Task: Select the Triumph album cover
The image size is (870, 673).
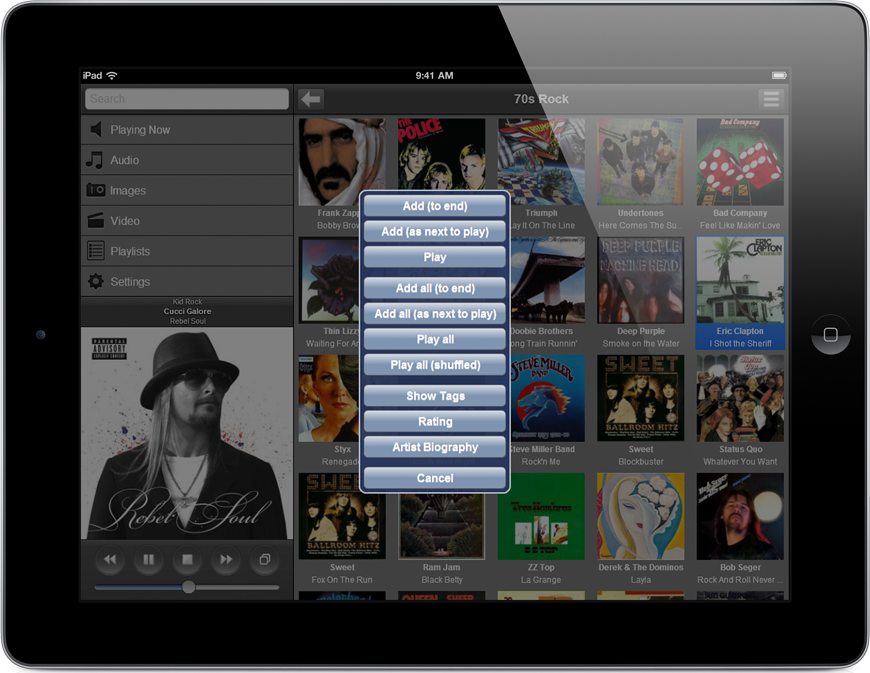Action: pyautogui.click(x=541, y=161)
